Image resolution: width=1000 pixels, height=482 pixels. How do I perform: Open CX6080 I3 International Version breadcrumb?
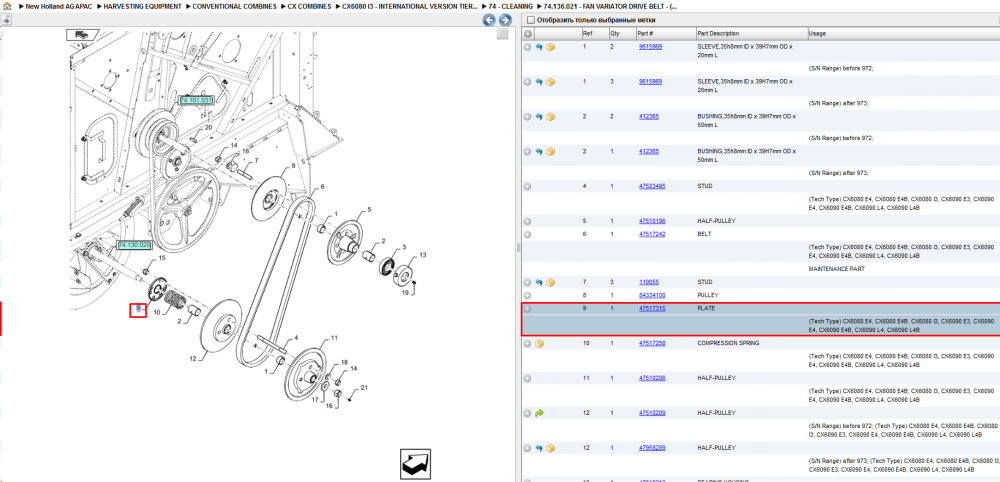[x=409, y=6]
